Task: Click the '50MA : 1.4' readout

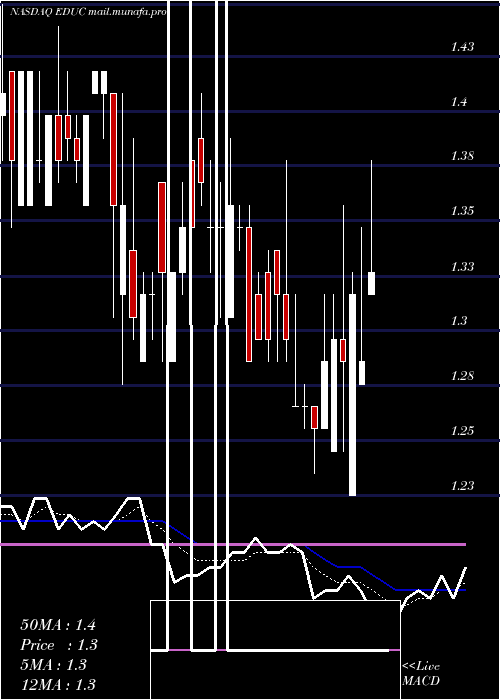Action: pyautogui.click(x=58, y=625)
